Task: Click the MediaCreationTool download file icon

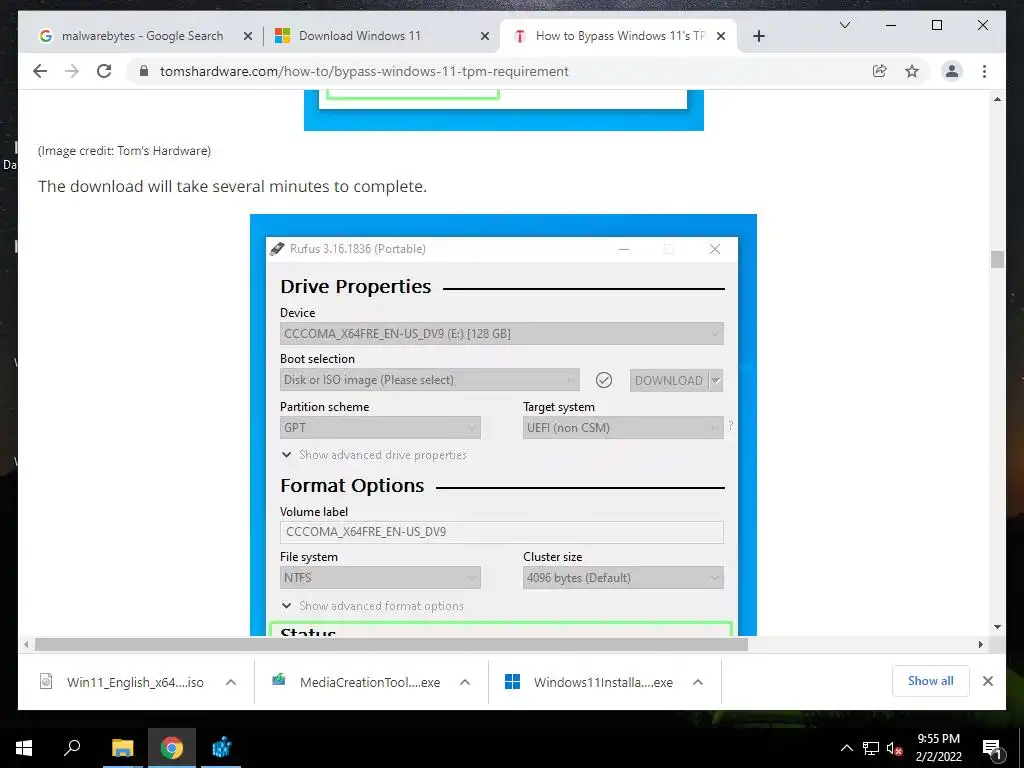Action: [x=279, y=680]
